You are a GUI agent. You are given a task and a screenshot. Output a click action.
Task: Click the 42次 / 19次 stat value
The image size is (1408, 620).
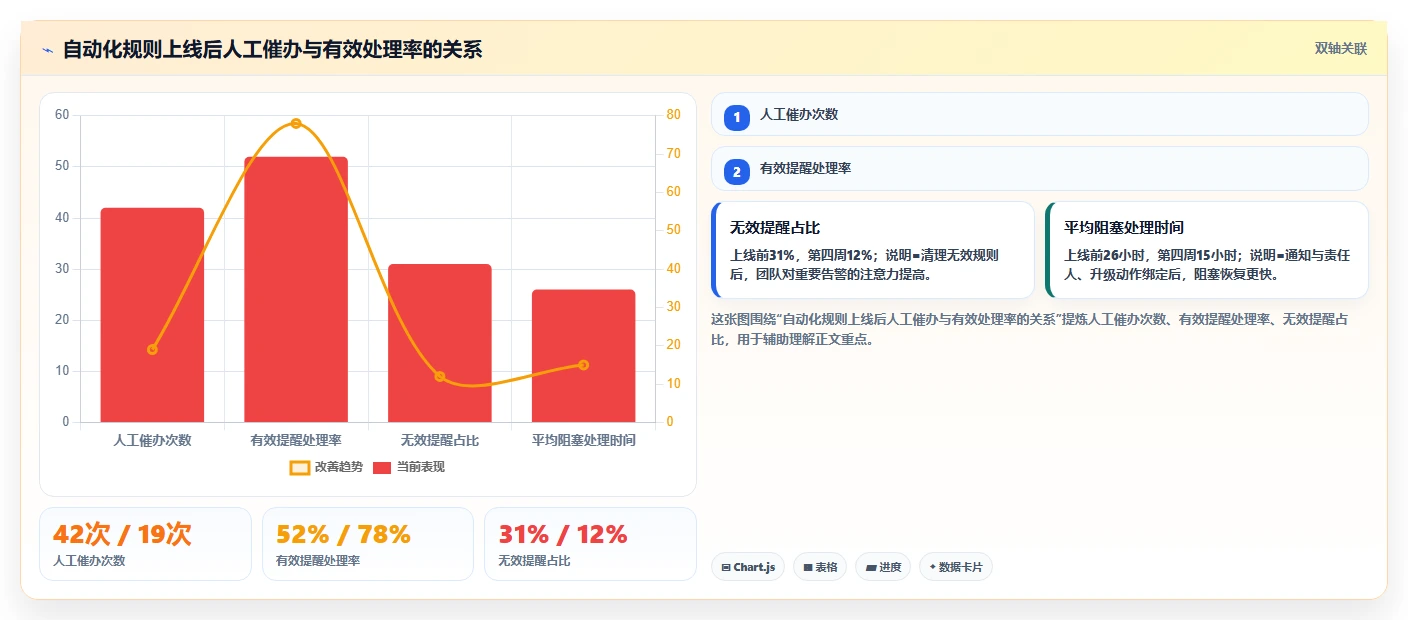122,535
